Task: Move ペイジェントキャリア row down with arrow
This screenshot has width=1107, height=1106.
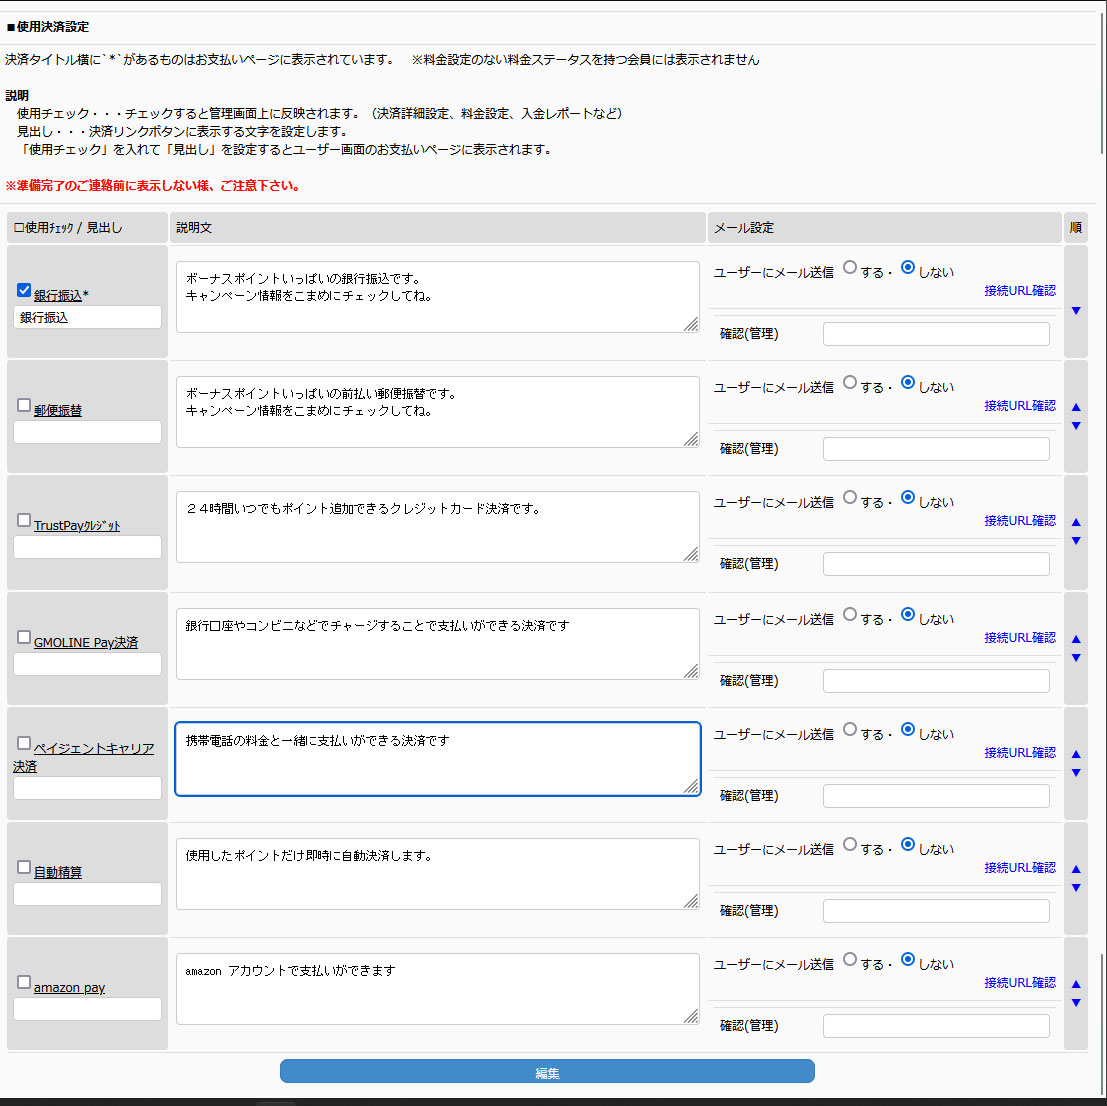Action: tap(1076, 773)
